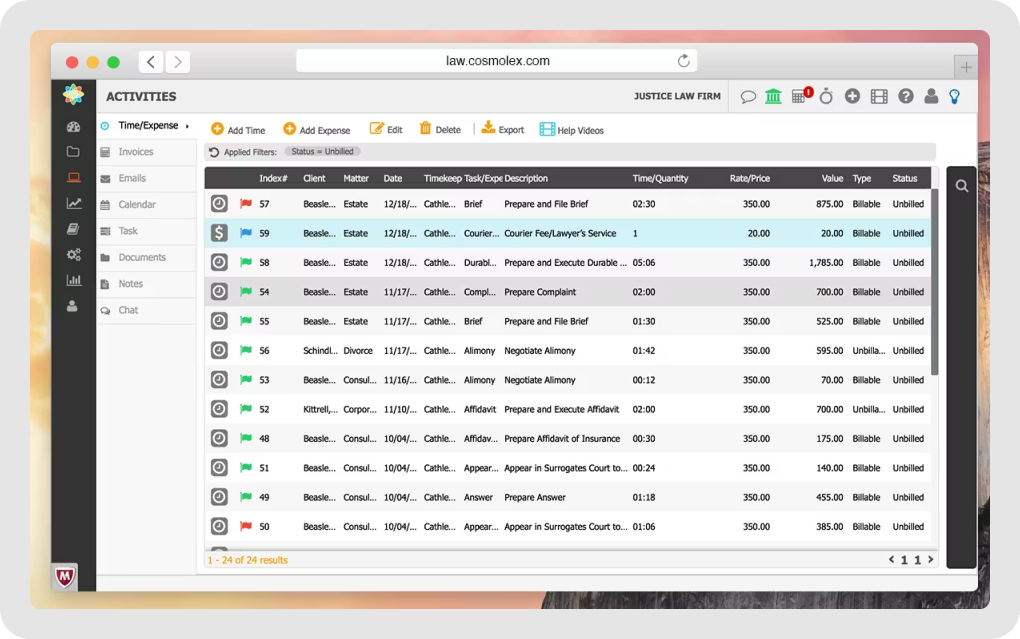Toggle the green flag on entry 48
Screen dimensions: 1020x639
coord(245,438)
